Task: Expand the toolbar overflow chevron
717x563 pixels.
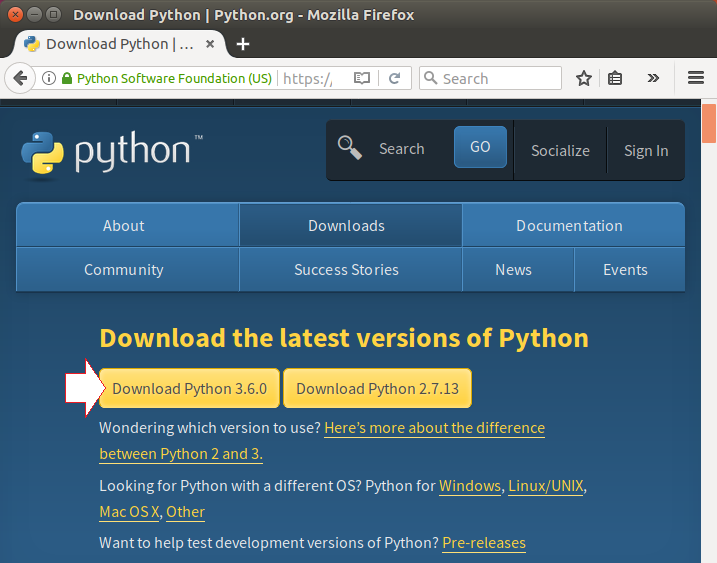Action: [653, 78]
